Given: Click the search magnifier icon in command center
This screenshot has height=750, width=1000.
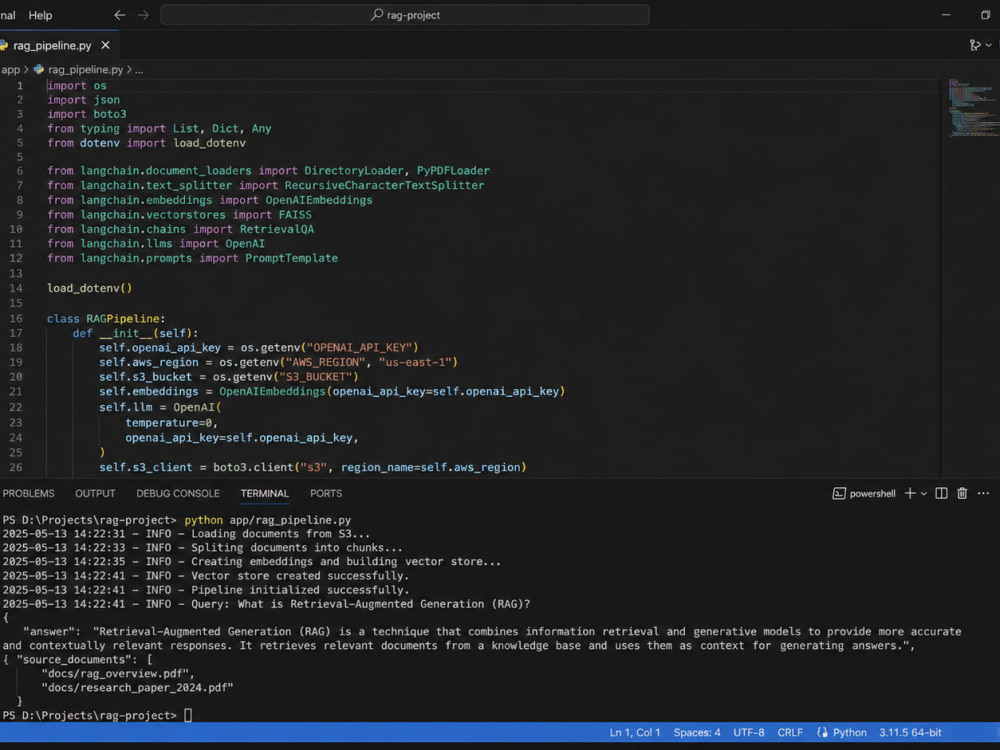Looking at the screenshot, I should [377, 15].
